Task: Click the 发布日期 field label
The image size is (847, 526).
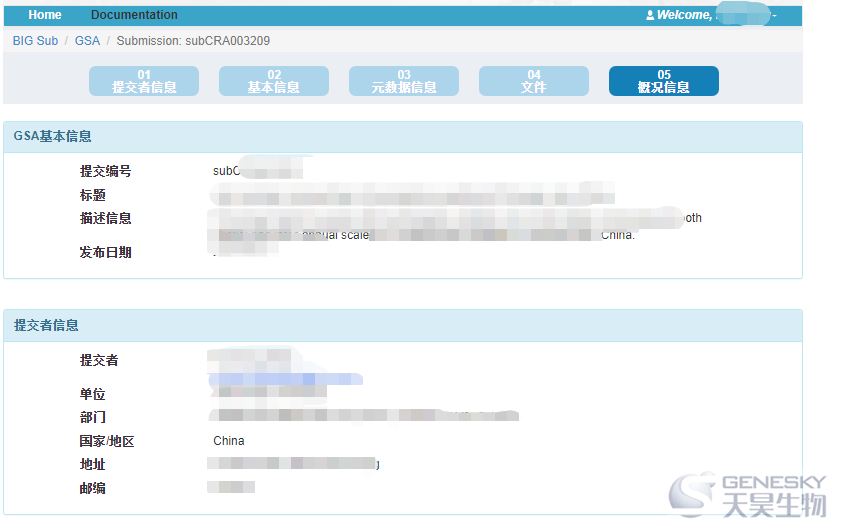Action: pos(106,252)
